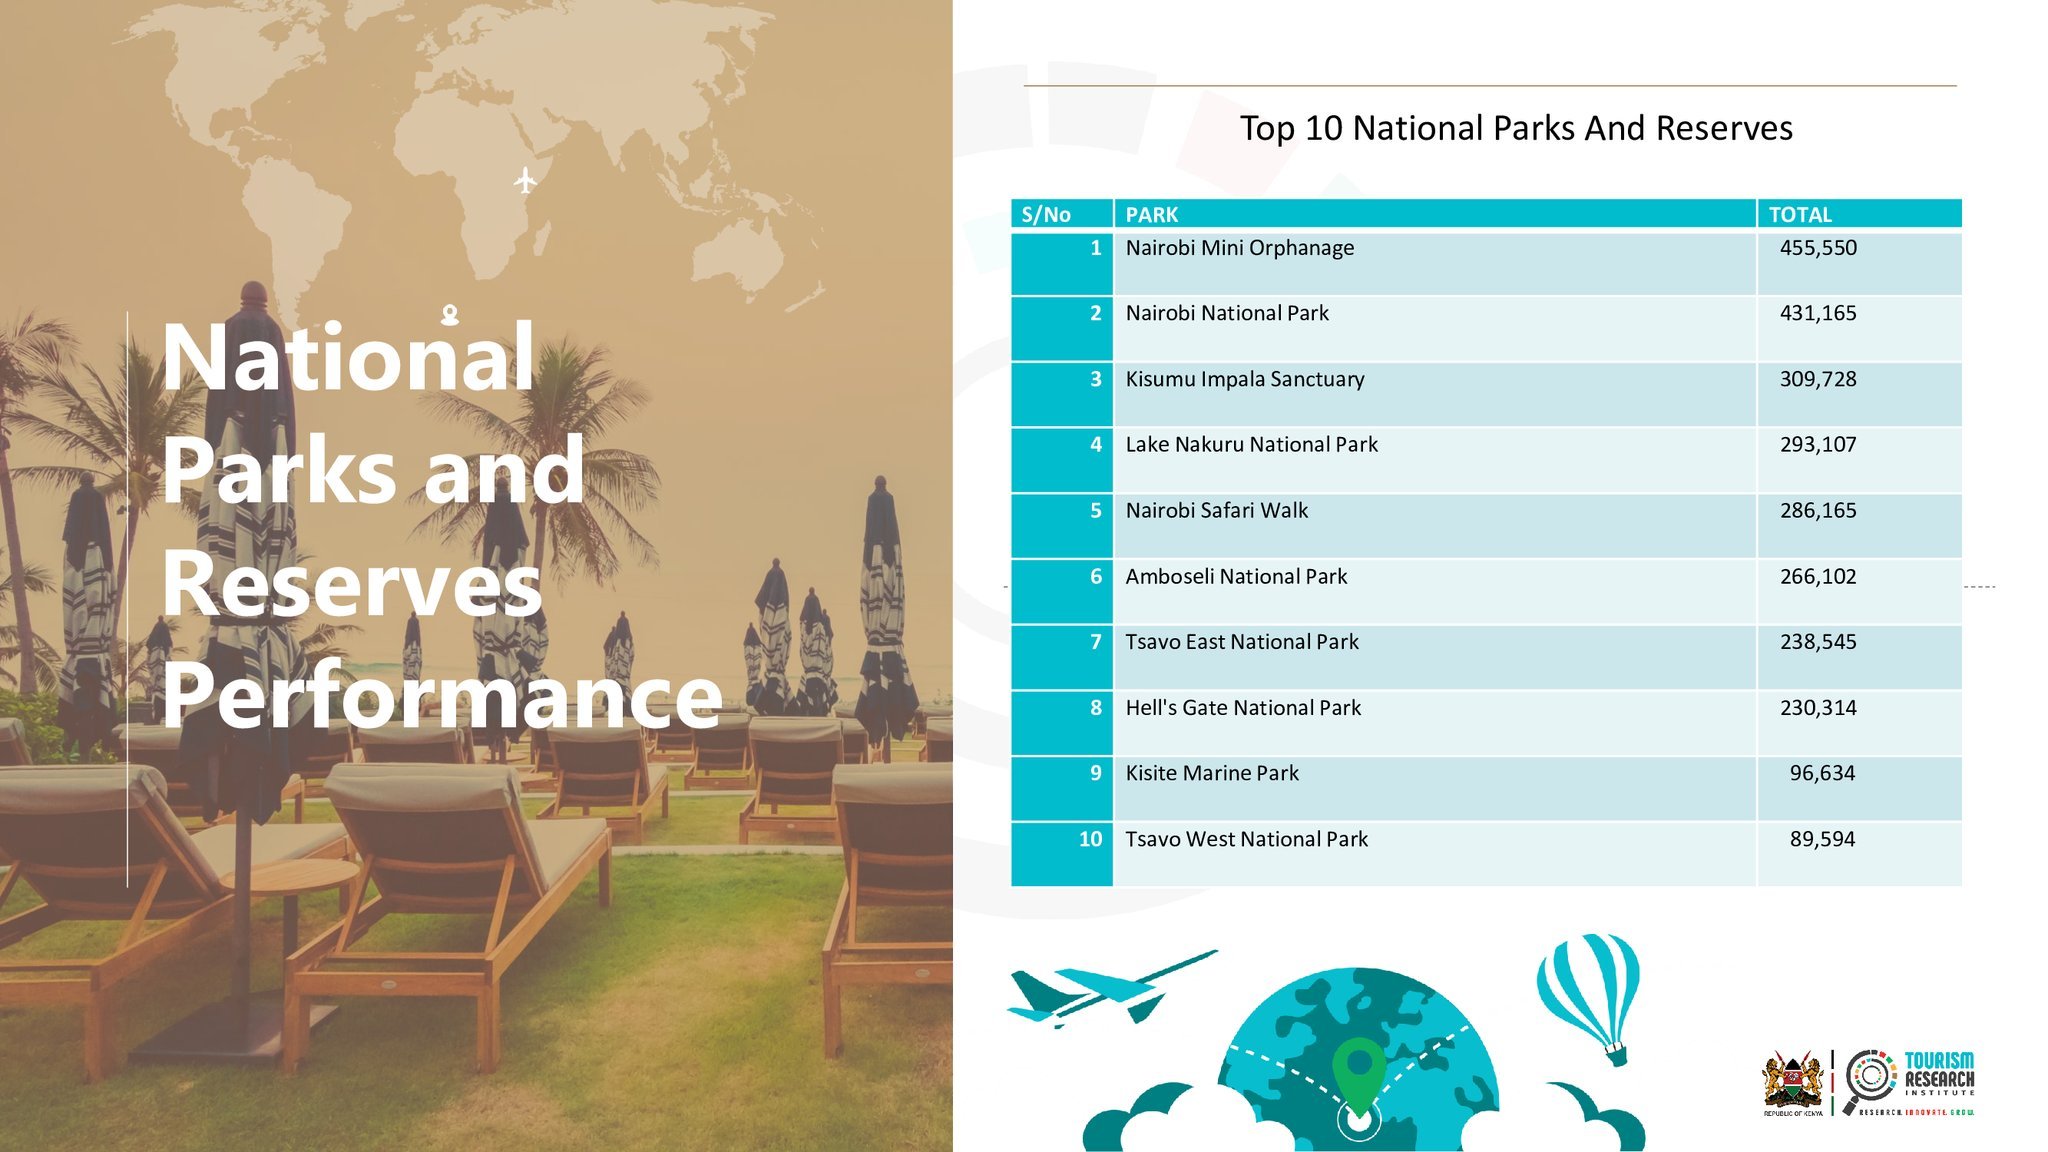Click the TOTAL column header
This screenshot has width=2048, height=1152.
1800,214
